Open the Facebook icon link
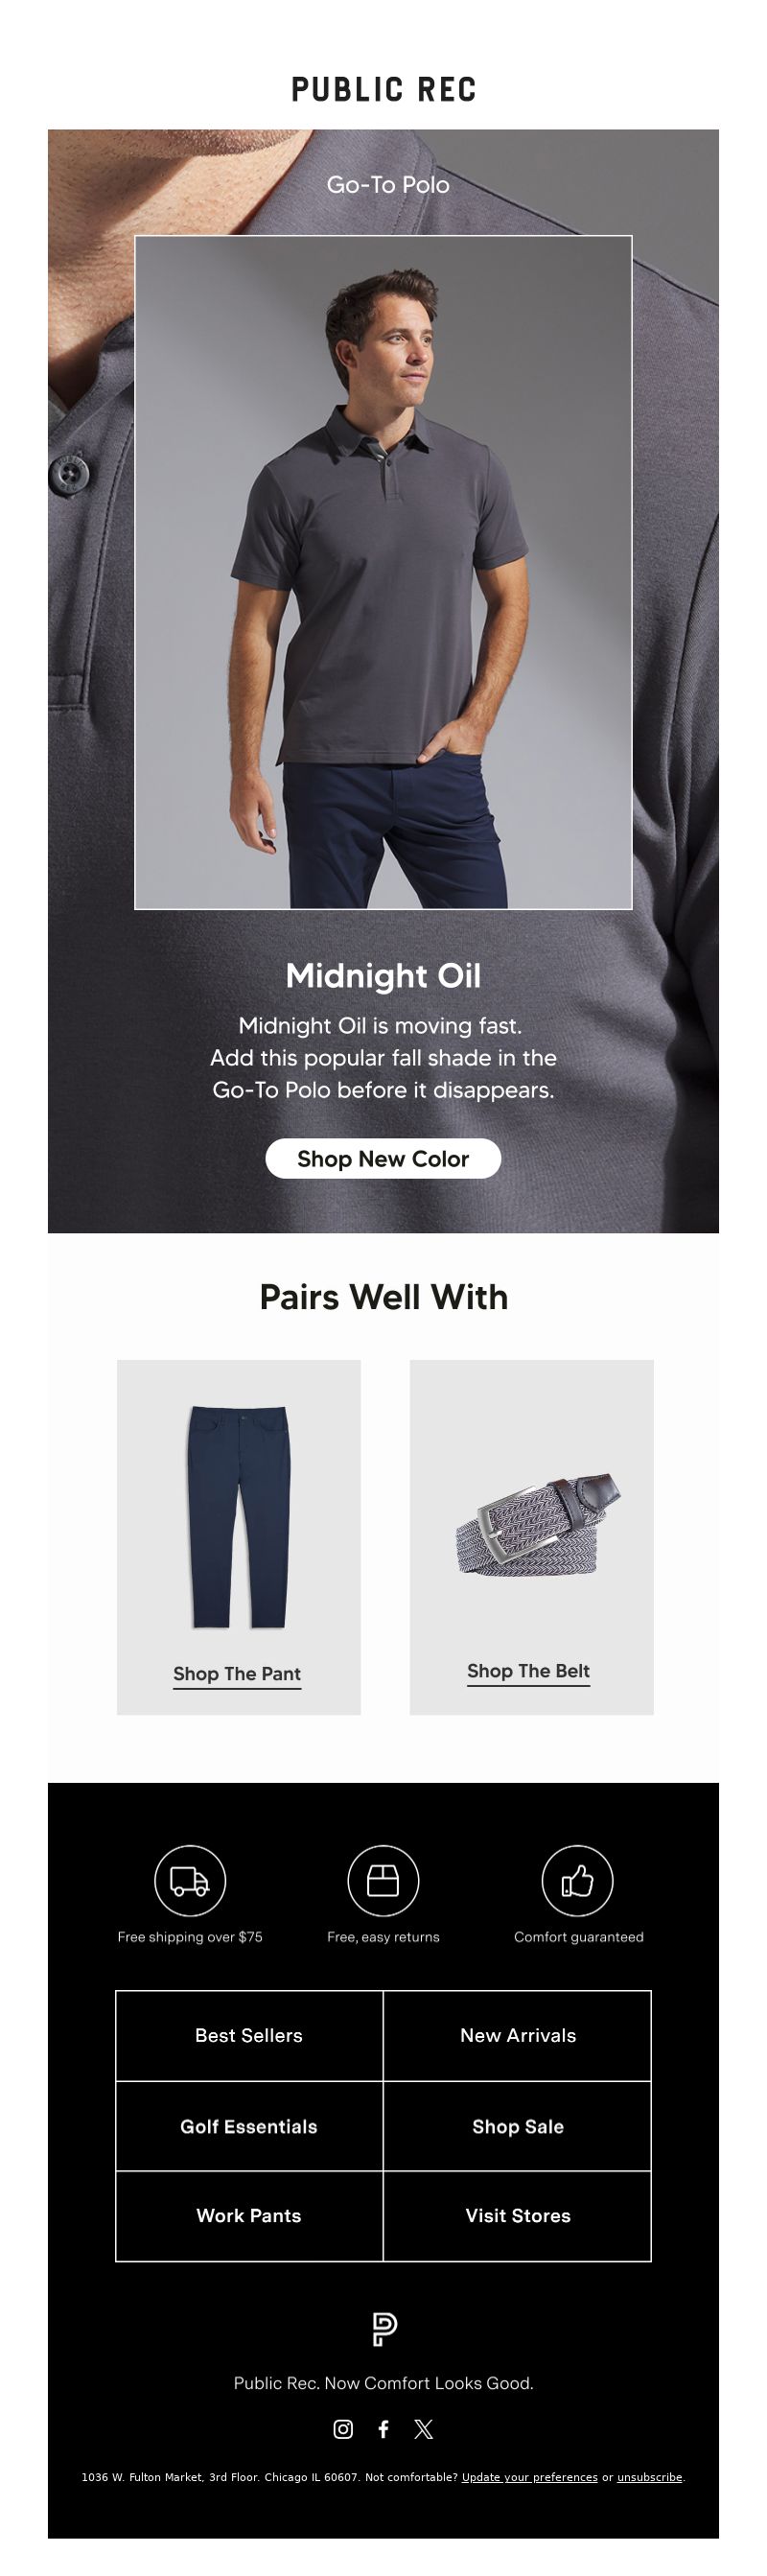 coord(383,2429)
